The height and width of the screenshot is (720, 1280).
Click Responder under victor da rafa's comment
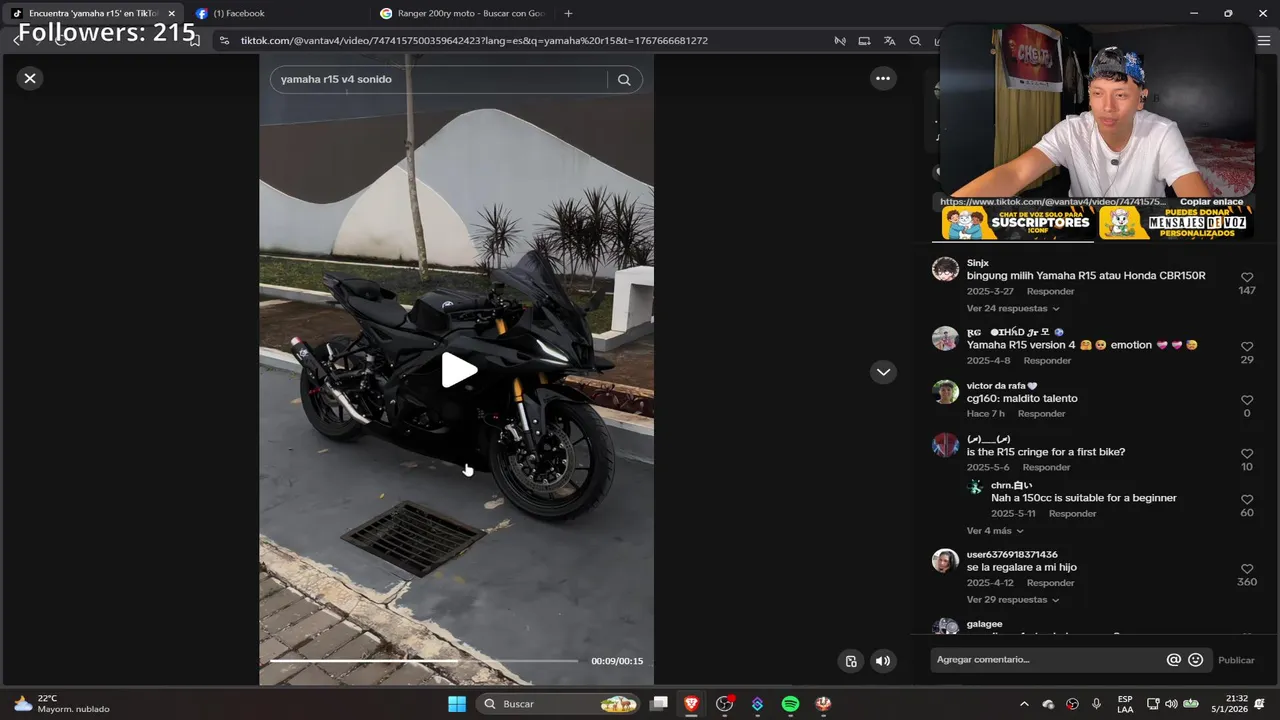[x=1041, y=414]
